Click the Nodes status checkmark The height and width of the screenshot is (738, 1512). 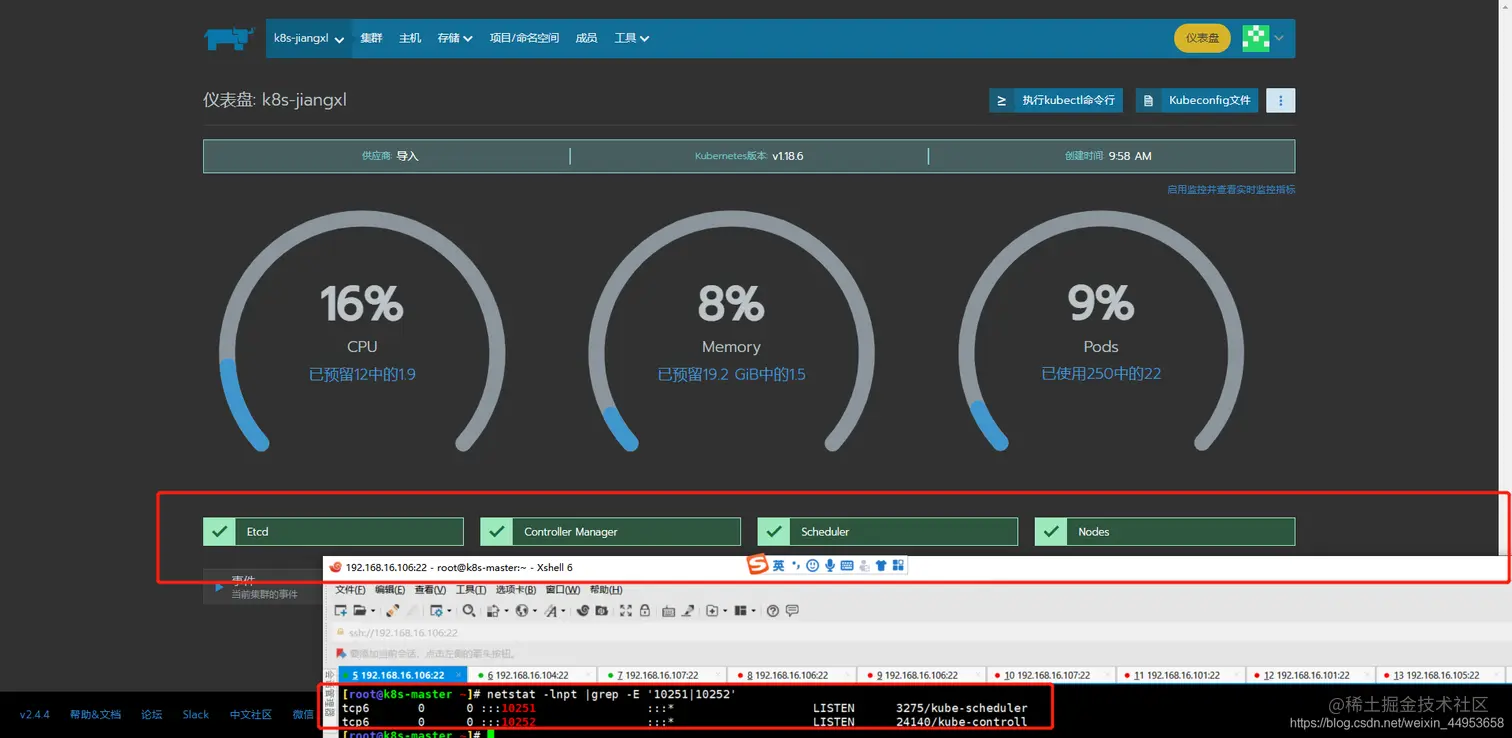(x=1050, y=531)
